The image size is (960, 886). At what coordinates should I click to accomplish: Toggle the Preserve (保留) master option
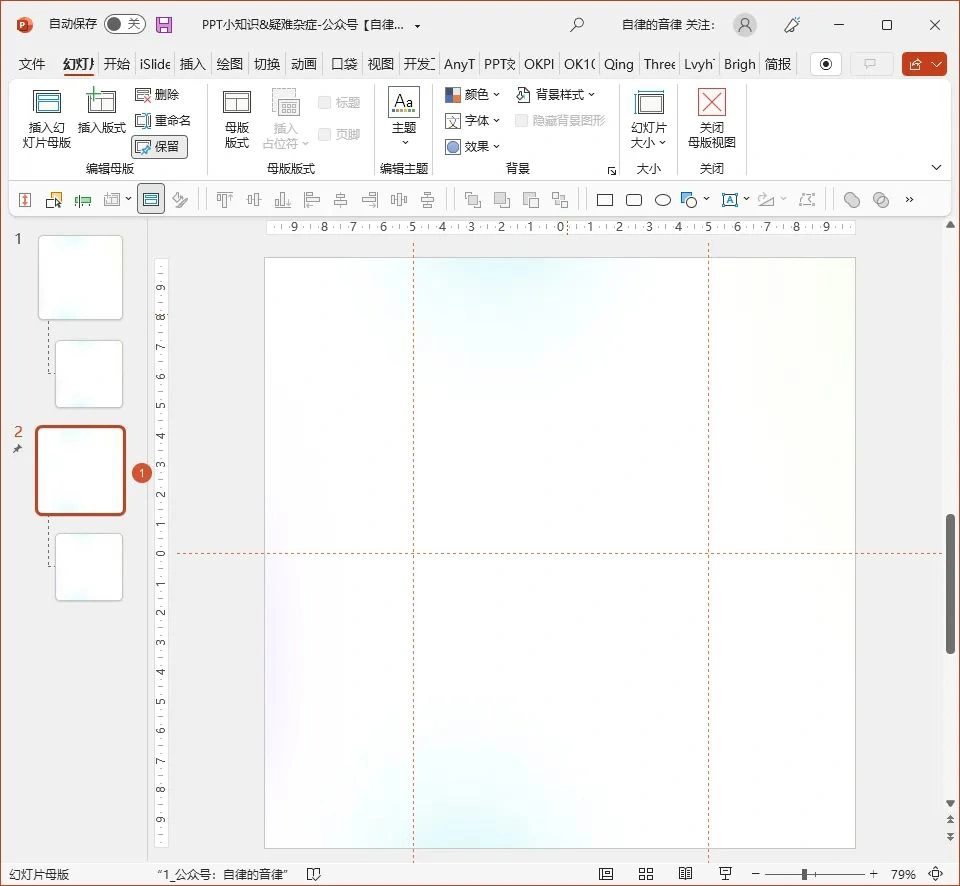(159, 146)
